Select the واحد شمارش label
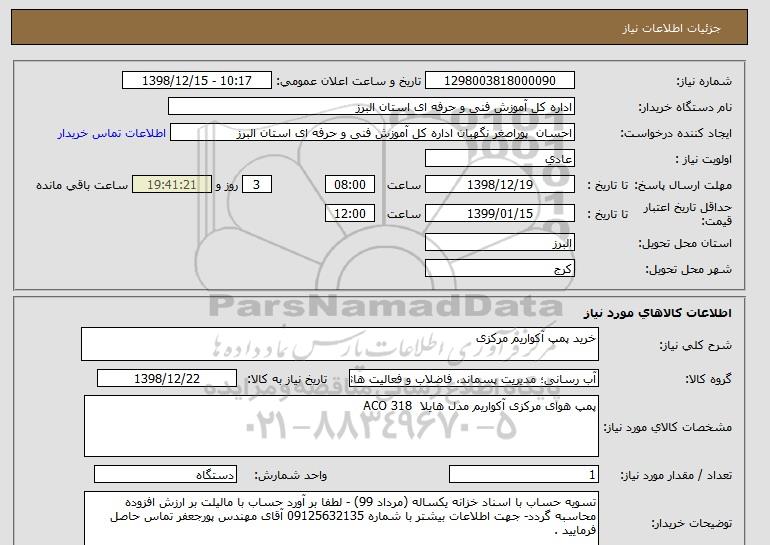This screenshot has width=770, height=545. [x=290, y=475]
